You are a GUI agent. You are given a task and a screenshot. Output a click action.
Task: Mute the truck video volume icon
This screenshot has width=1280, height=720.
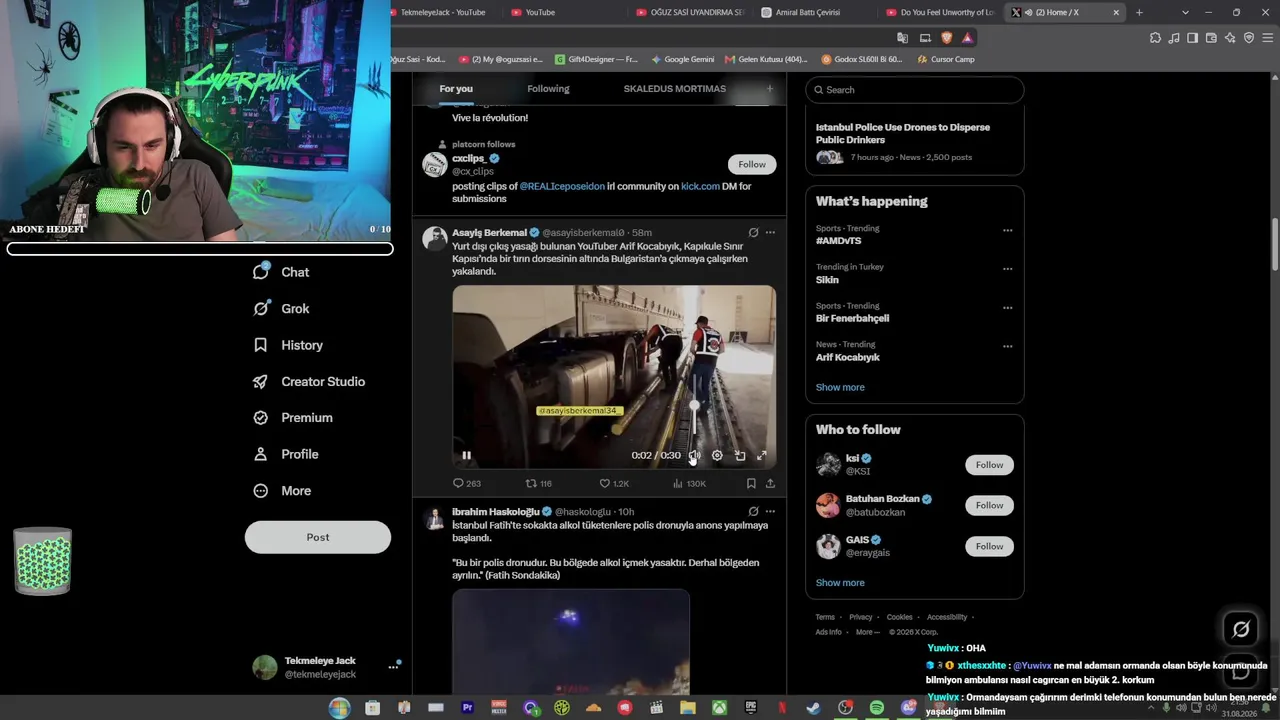[x=695, y=455]
